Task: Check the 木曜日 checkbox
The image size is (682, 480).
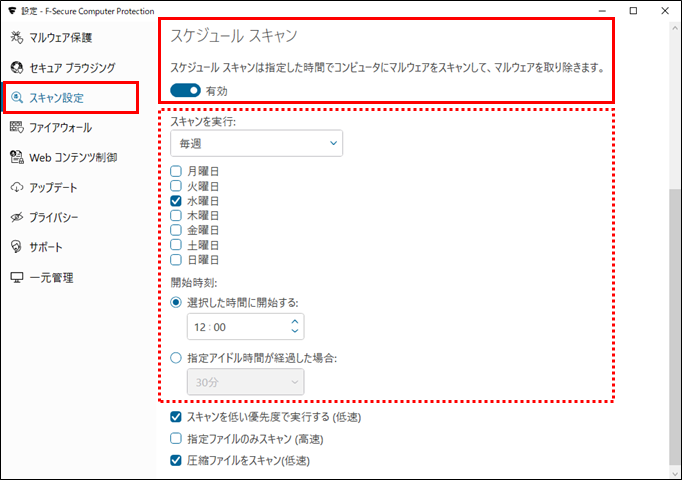Action: (x=176, y=215)
